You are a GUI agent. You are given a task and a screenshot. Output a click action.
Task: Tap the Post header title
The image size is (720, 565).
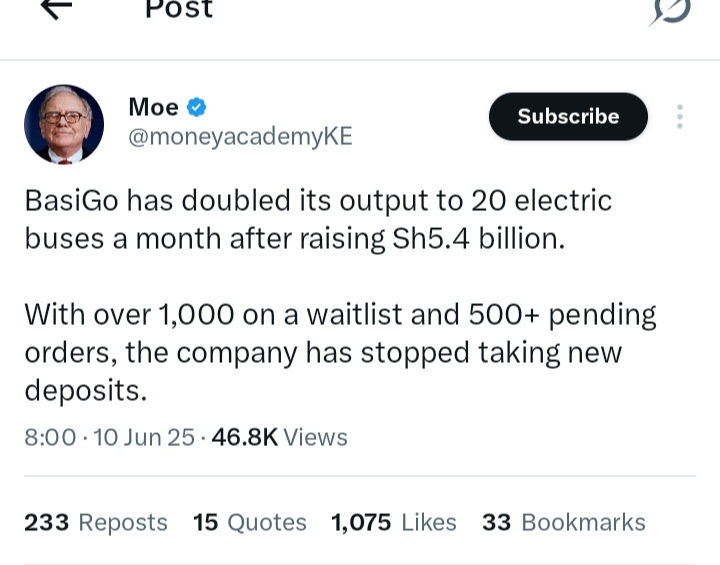tap(179, 9)
